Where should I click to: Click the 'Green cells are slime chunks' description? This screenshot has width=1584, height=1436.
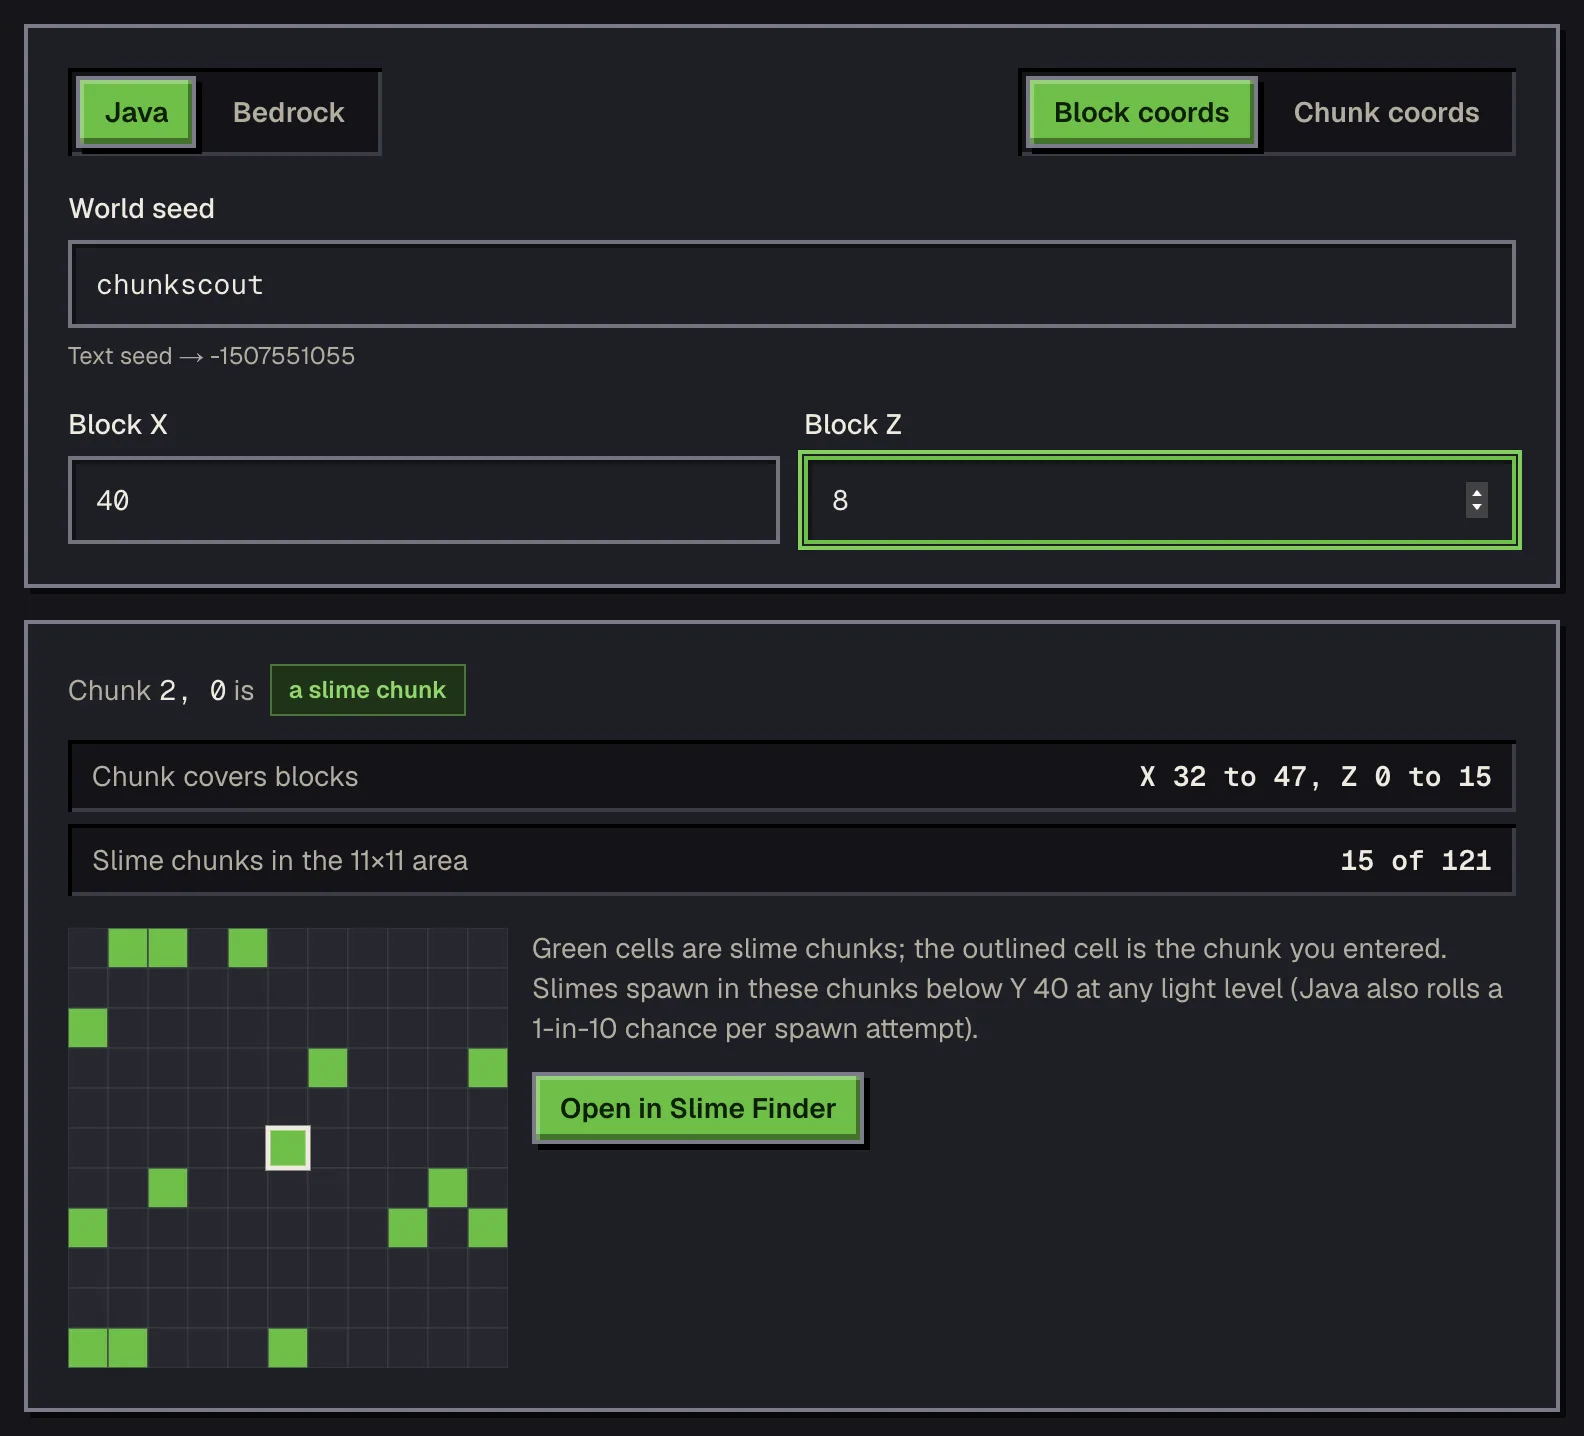tap(1017, 988)
